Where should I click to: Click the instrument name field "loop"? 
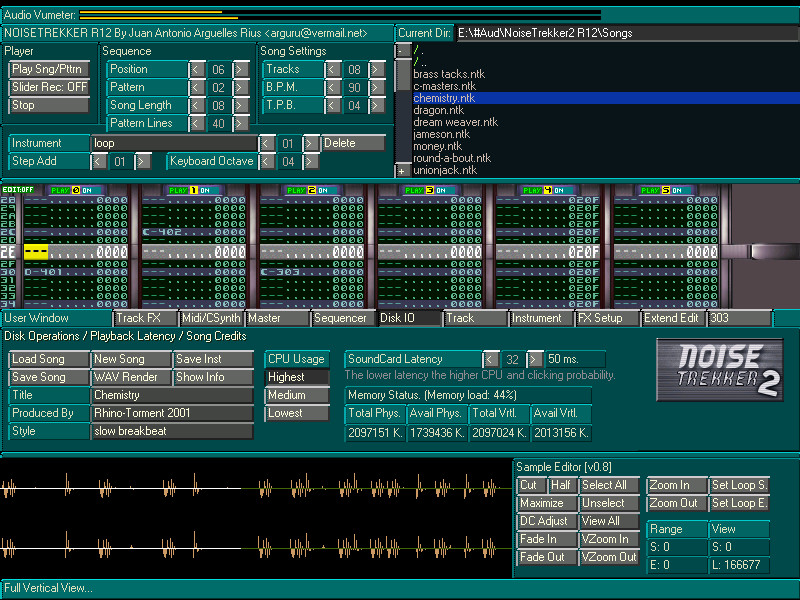[174, 143]
